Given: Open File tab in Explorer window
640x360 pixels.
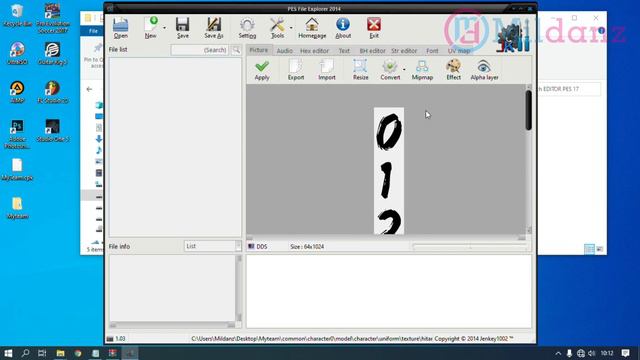Looking at the screenshot, I should (x=93, y=31).
